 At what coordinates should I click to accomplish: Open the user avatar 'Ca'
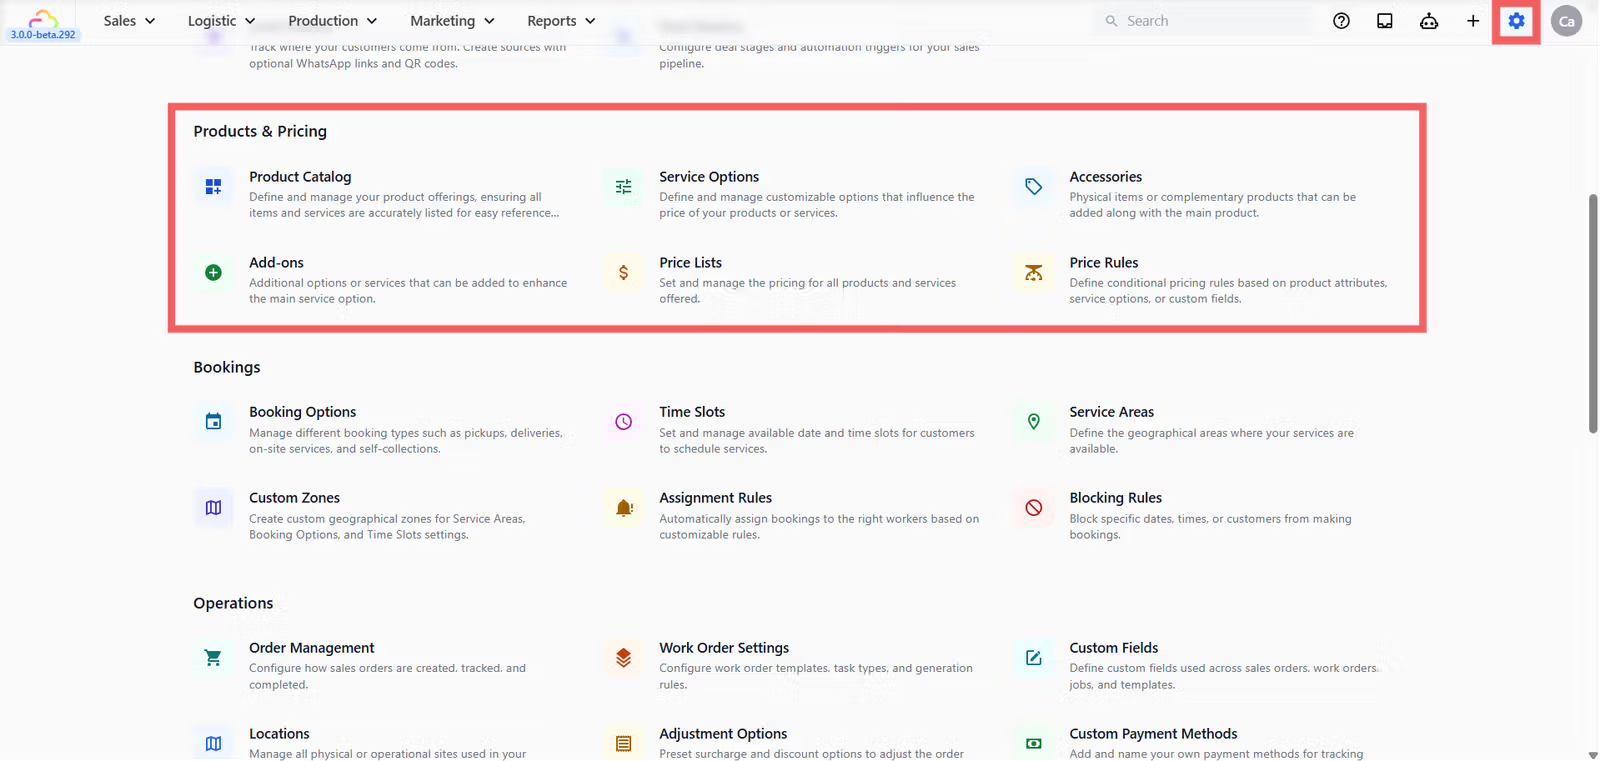pos(1566,21)
